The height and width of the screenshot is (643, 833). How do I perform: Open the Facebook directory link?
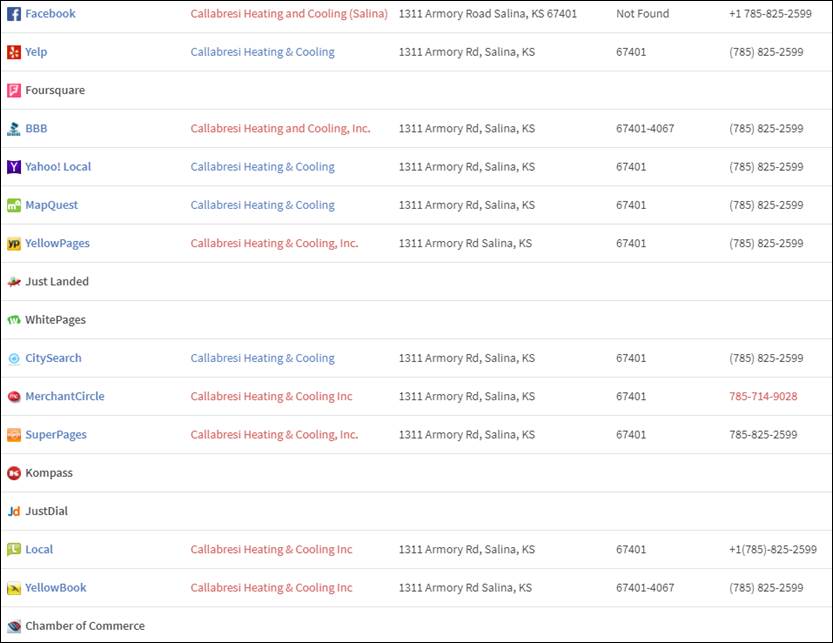pos(50,14)
